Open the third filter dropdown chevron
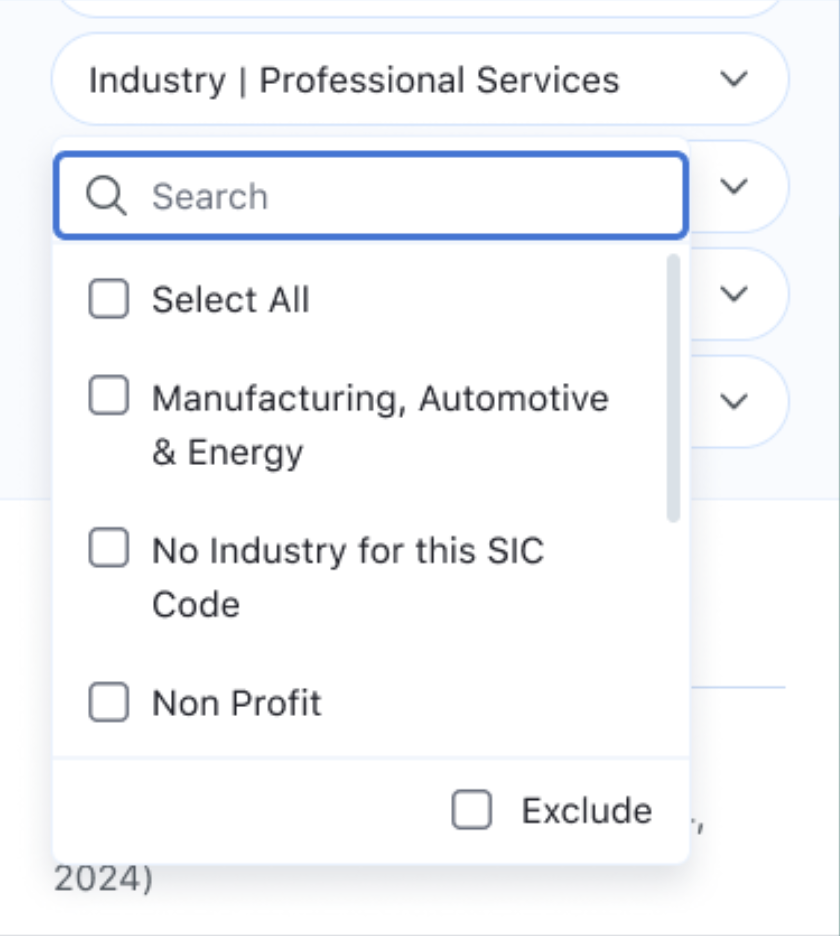The width and height of the screenshot is (840, 936). [735, 294]
